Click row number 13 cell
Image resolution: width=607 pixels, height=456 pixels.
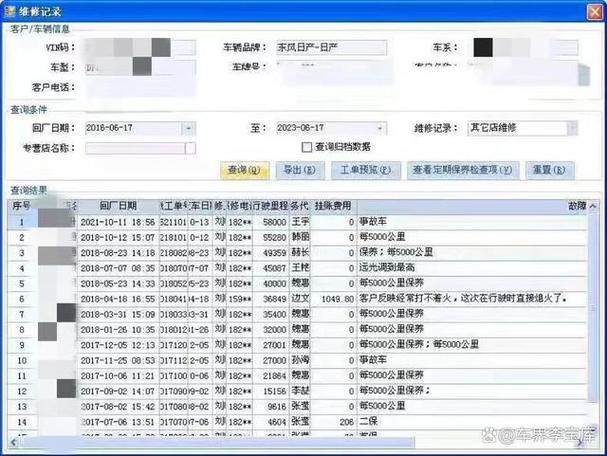coord(22,407)
